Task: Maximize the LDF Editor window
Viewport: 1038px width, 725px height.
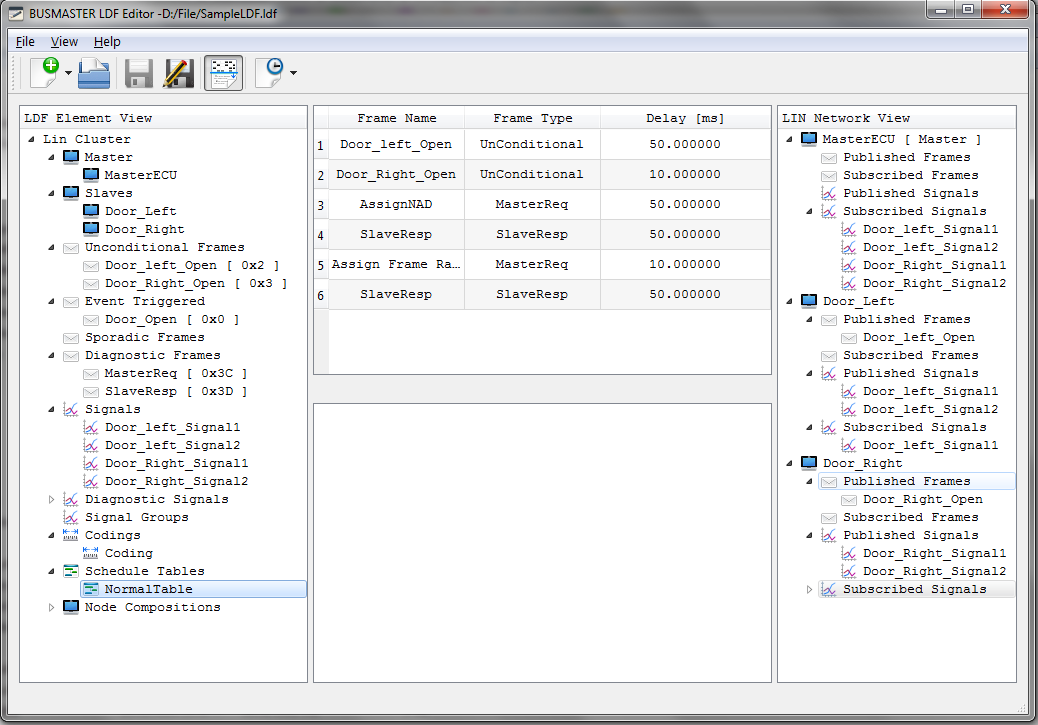Action: pyautogui.click(x=968, y=10)
